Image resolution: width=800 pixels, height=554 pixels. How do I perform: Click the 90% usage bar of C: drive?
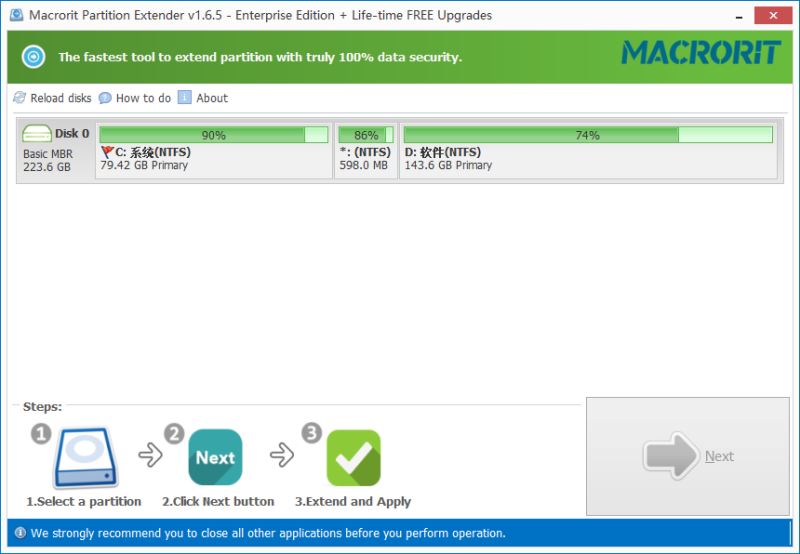(214, 135)
